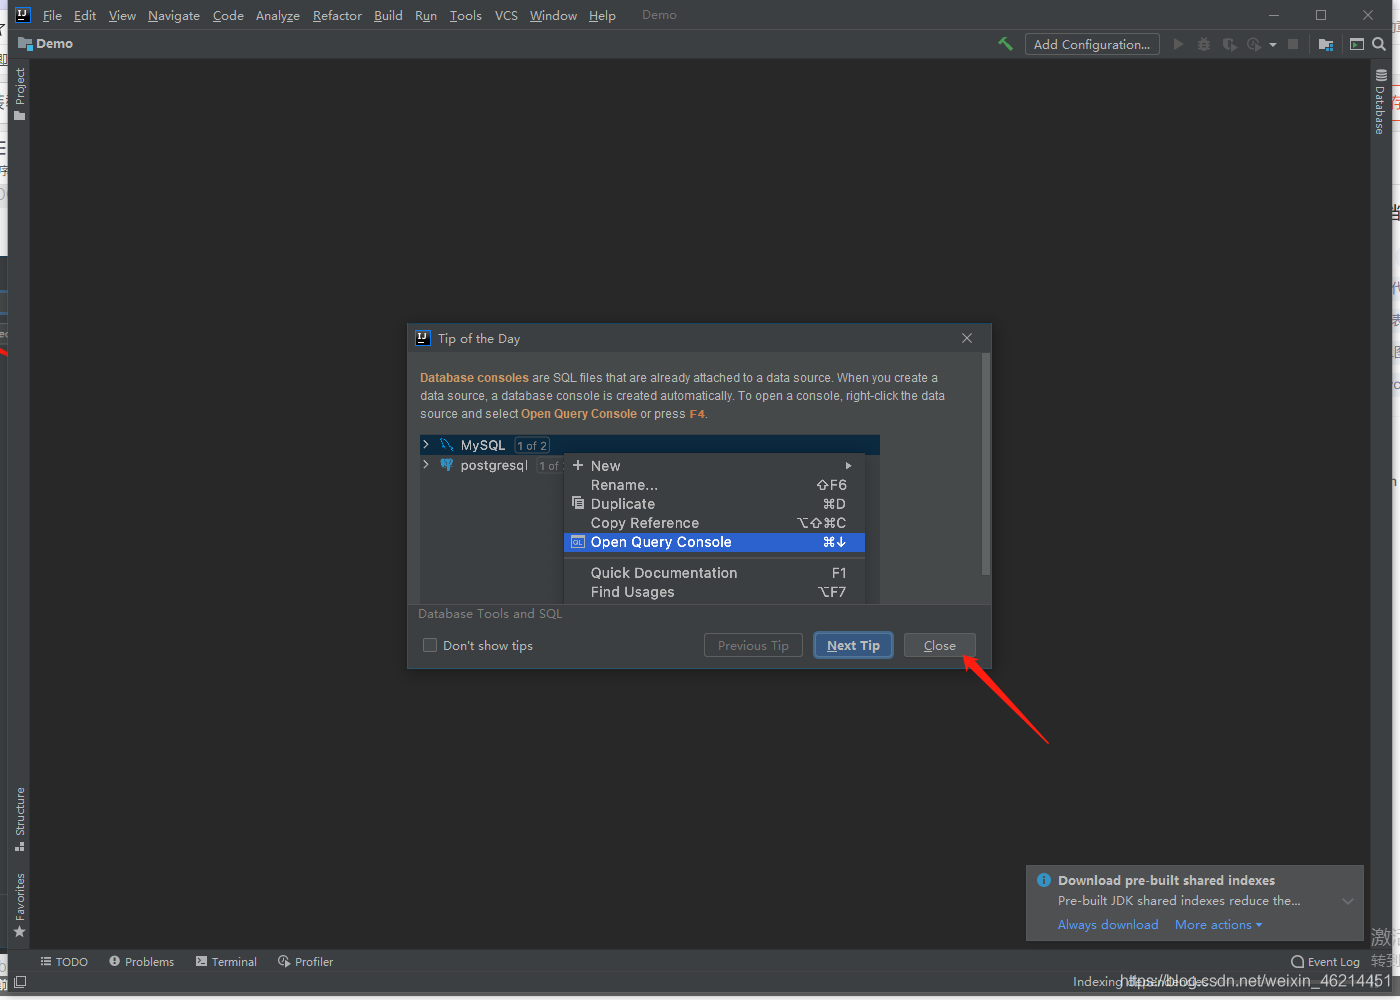Viewport: 1400px width, 1000px height.
Task: Open the Run menu
Action: (426, 15)
